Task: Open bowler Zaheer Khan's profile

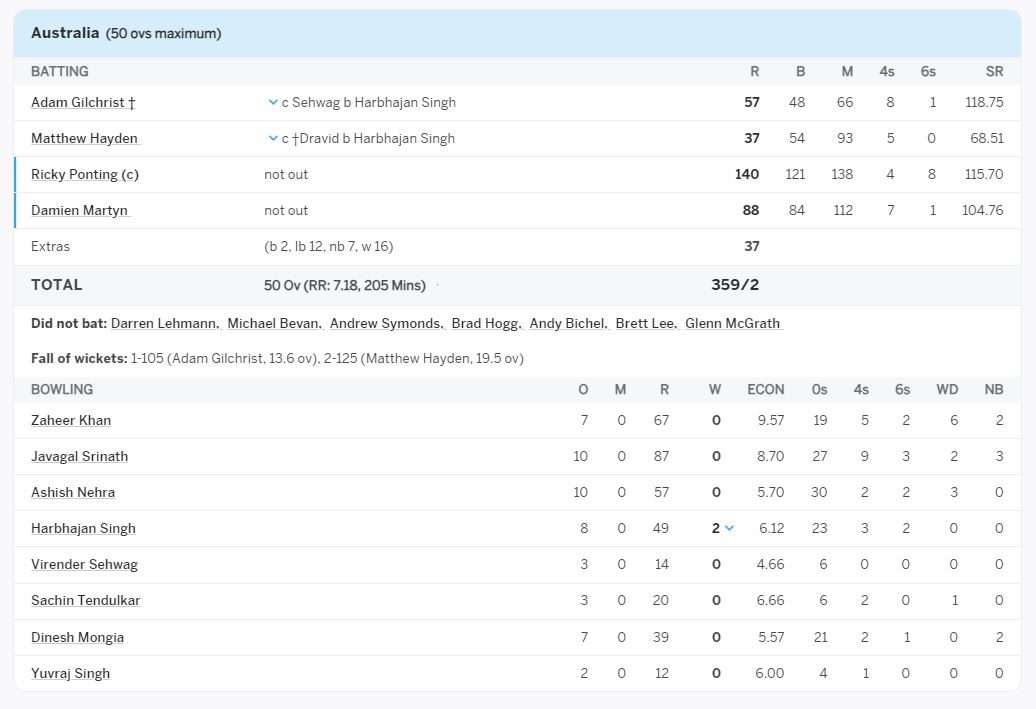Action: point(71,420)
